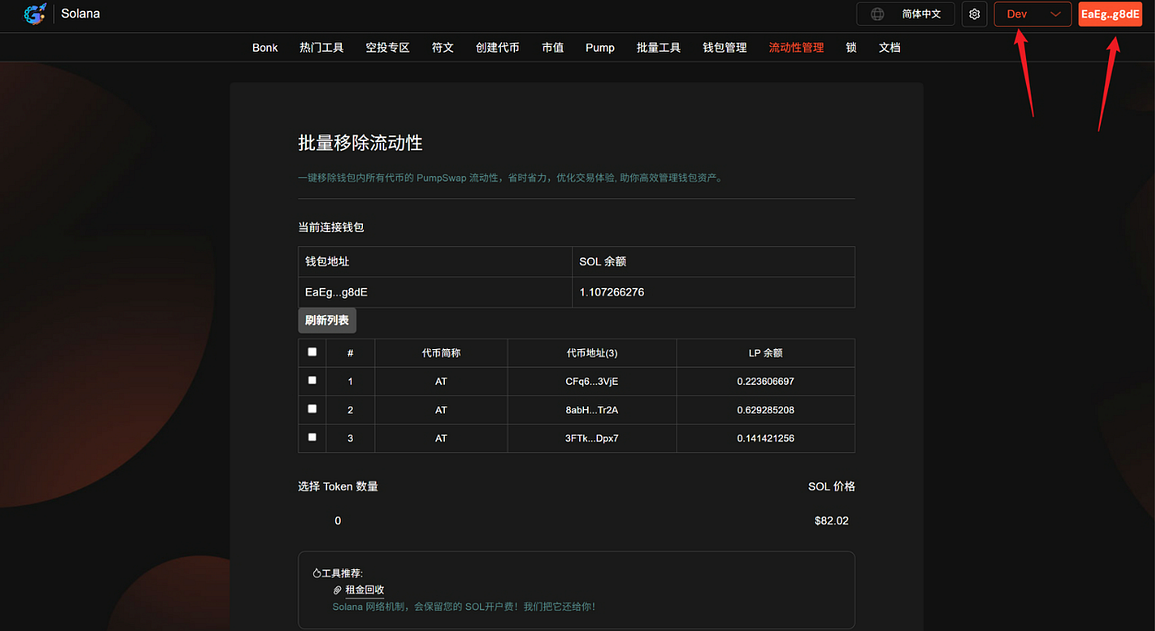Click the SOL price value $82.02

(x=831, y=521)
